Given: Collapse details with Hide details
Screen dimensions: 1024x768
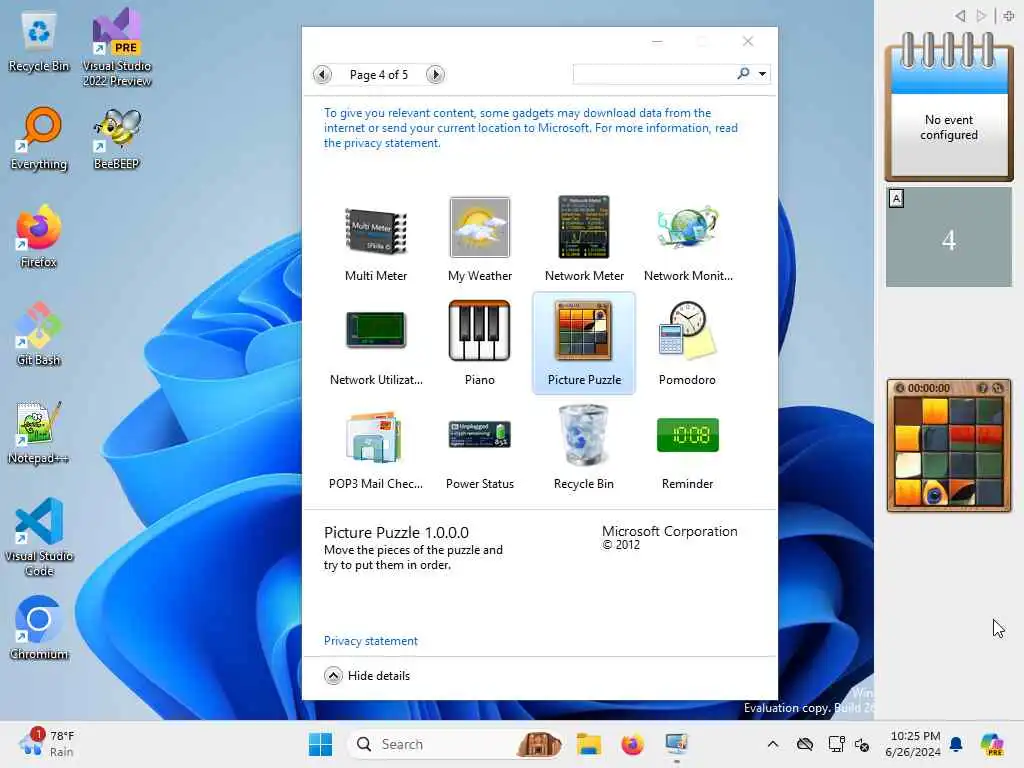Looking at the screenshot, I should click(367, 675).
